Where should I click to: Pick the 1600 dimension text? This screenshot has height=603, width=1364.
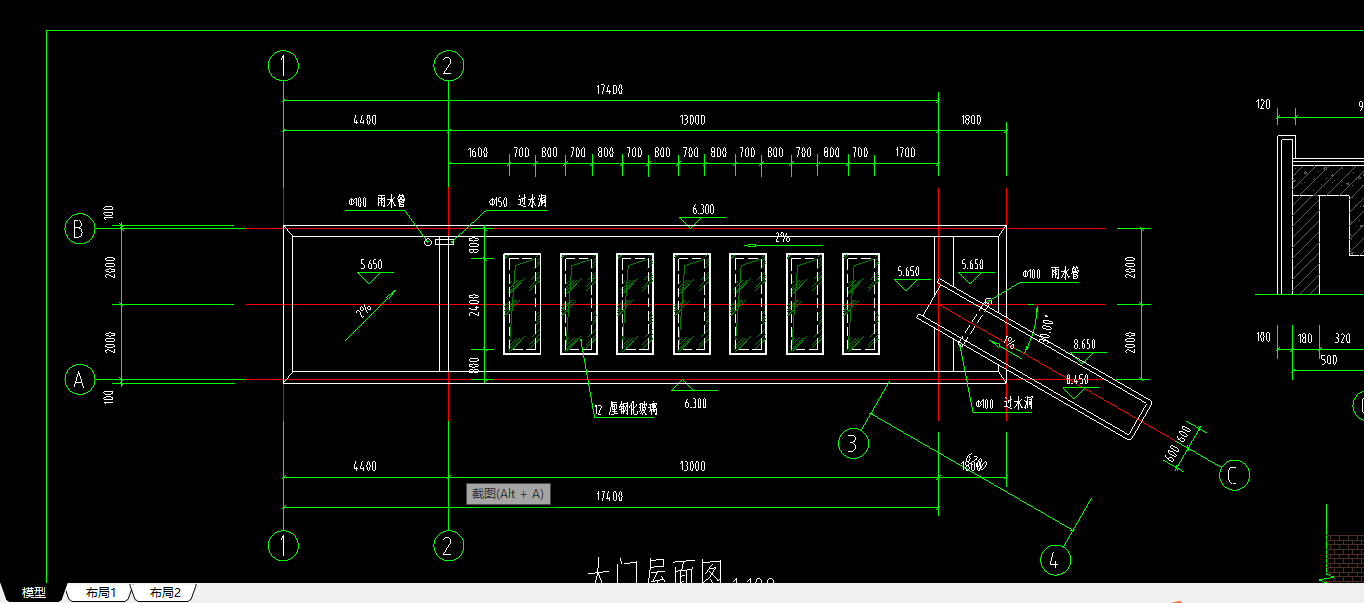(x=478, y=153)
